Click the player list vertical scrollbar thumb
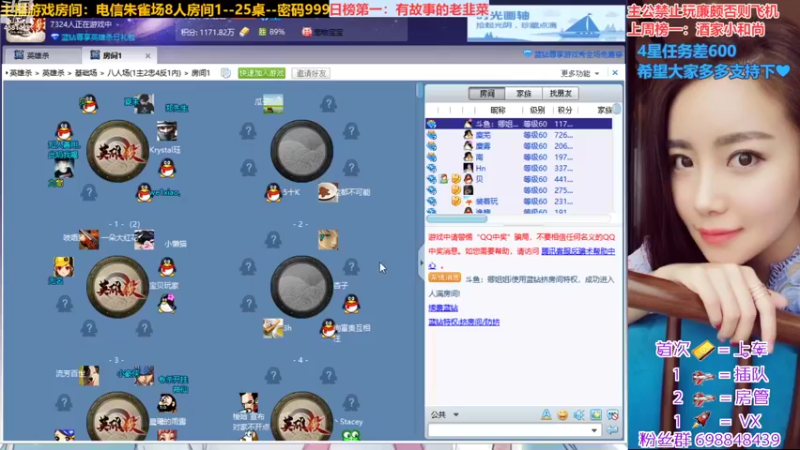This screenshot has height=450, width=800. (x=617, y=110)
